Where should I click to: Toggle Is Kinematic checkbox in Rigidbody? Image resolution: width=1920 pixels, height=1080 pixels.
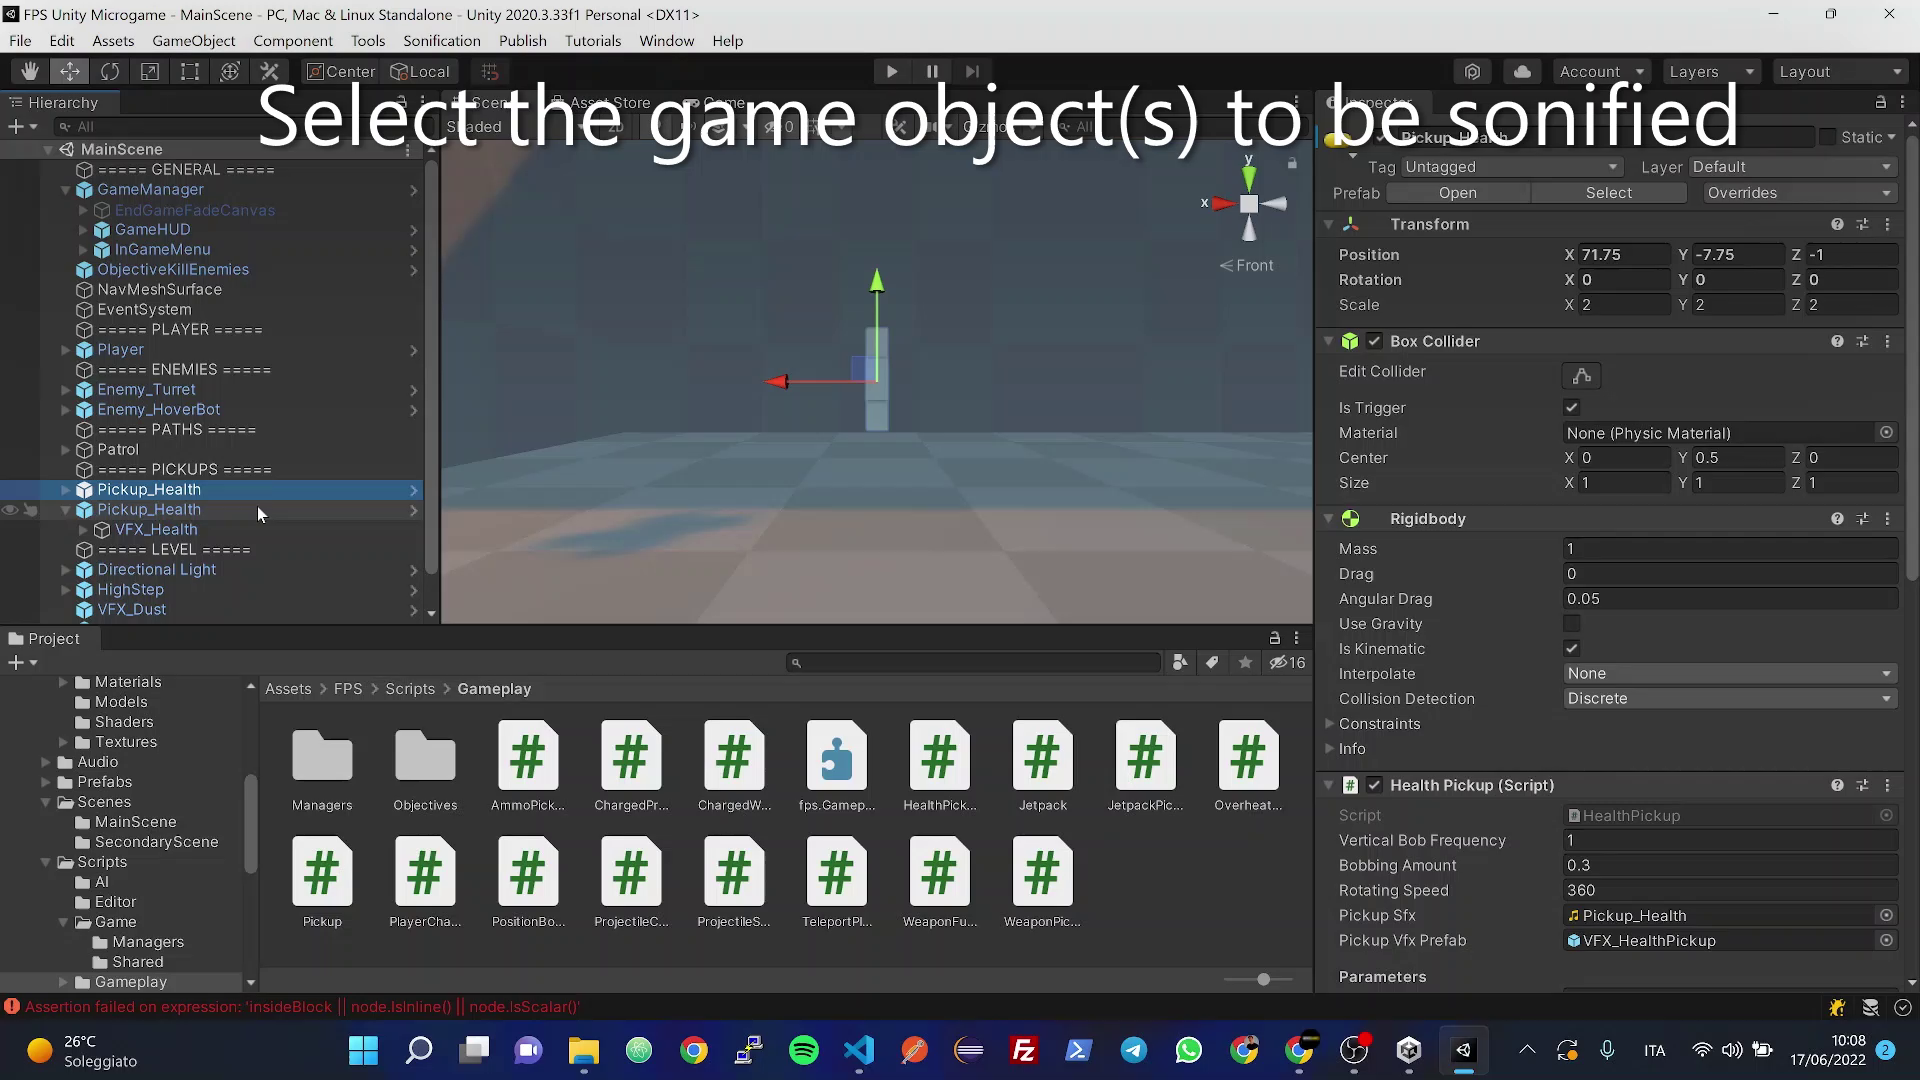click(x=1572, y=649)
